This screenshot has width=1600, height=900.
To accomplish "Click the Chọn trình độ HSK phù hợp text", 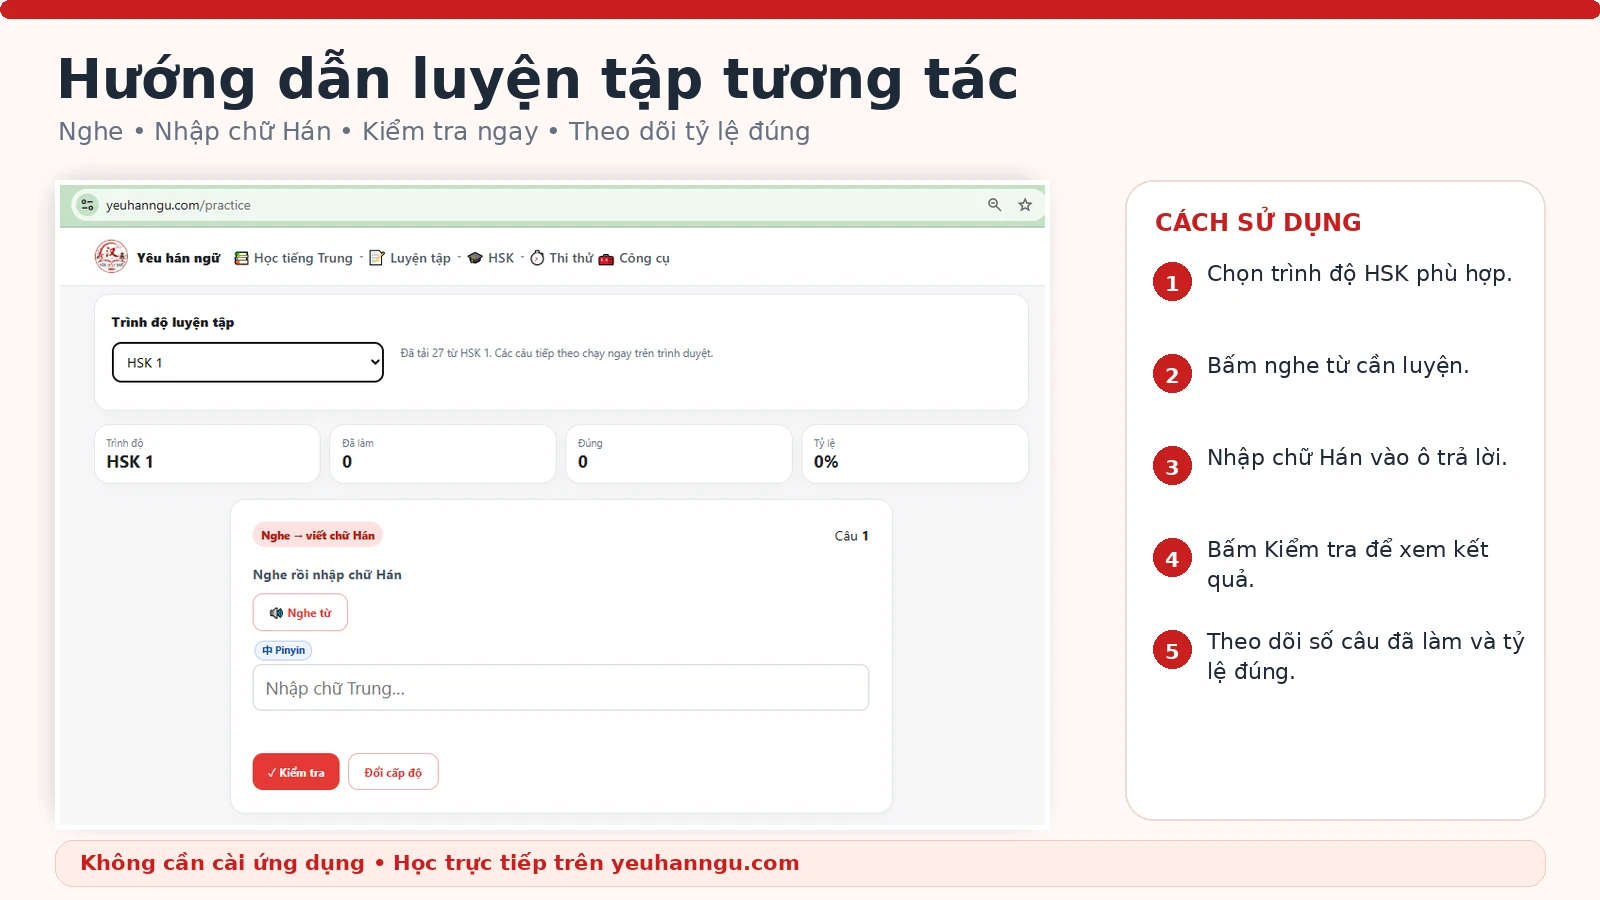I will click(1359, 274).
